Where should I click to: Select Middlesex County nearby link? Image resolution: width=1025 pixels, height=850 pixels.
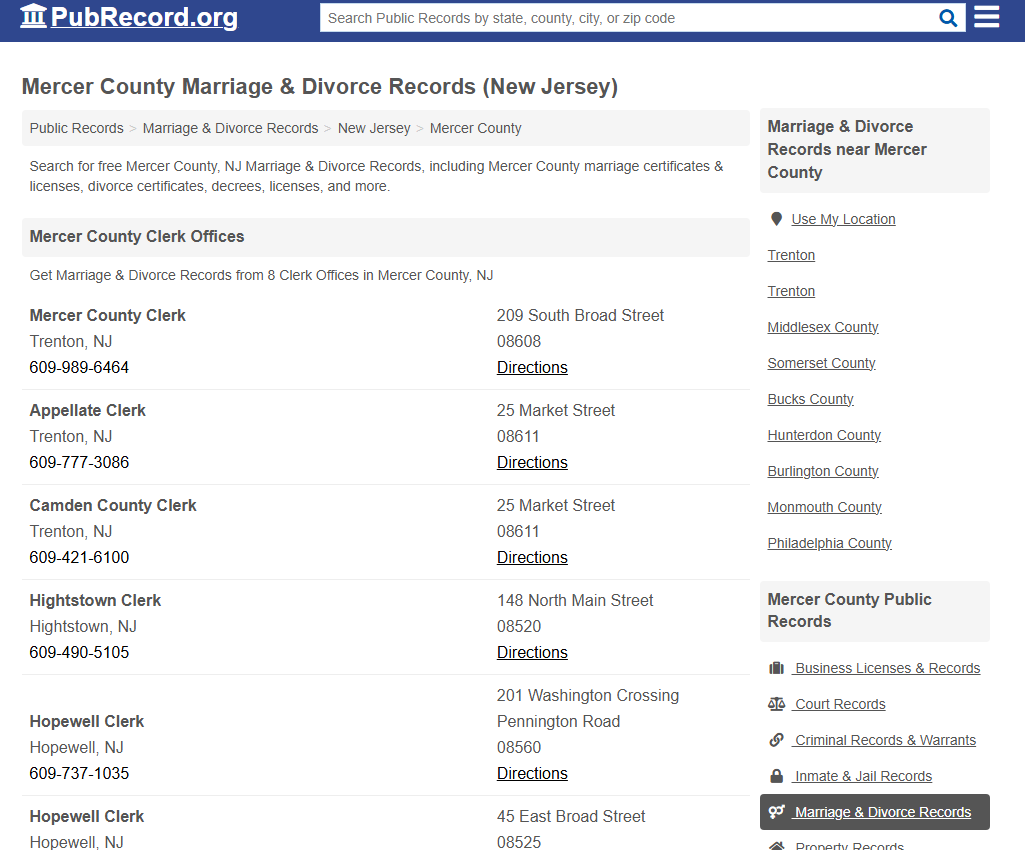823,327
